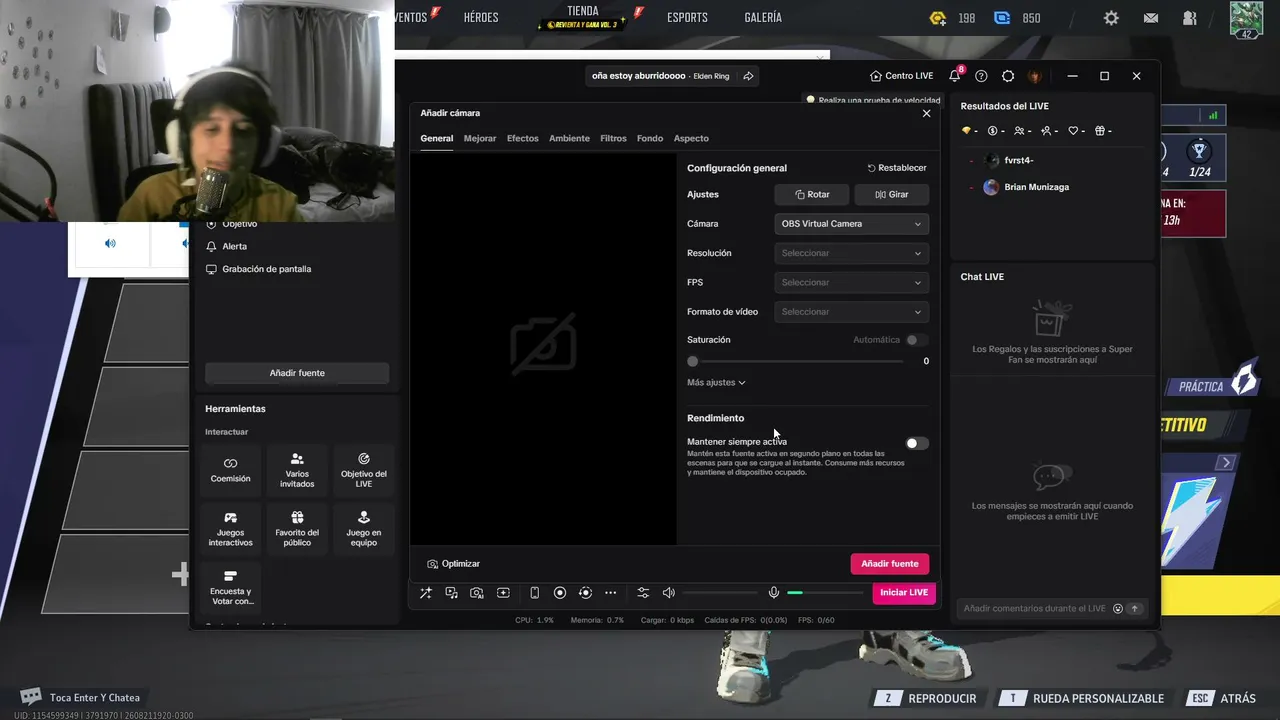The height and width of the screenshot is (720, 1280).
Task: Open notifications bell with 8 badge
Action: click(955, 75)
